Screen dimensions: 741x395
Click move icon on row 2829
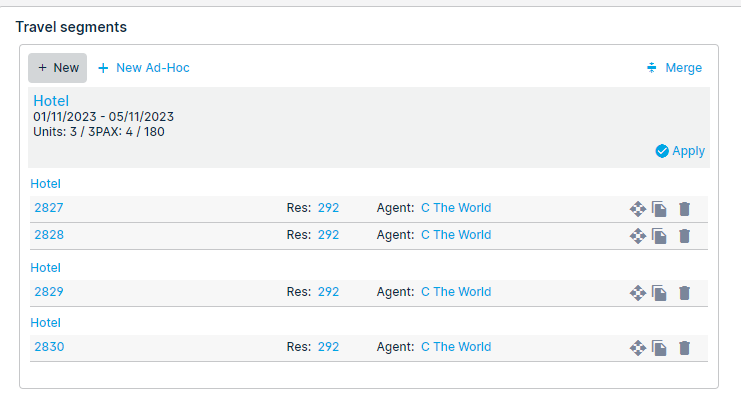[x=638, y=293]
